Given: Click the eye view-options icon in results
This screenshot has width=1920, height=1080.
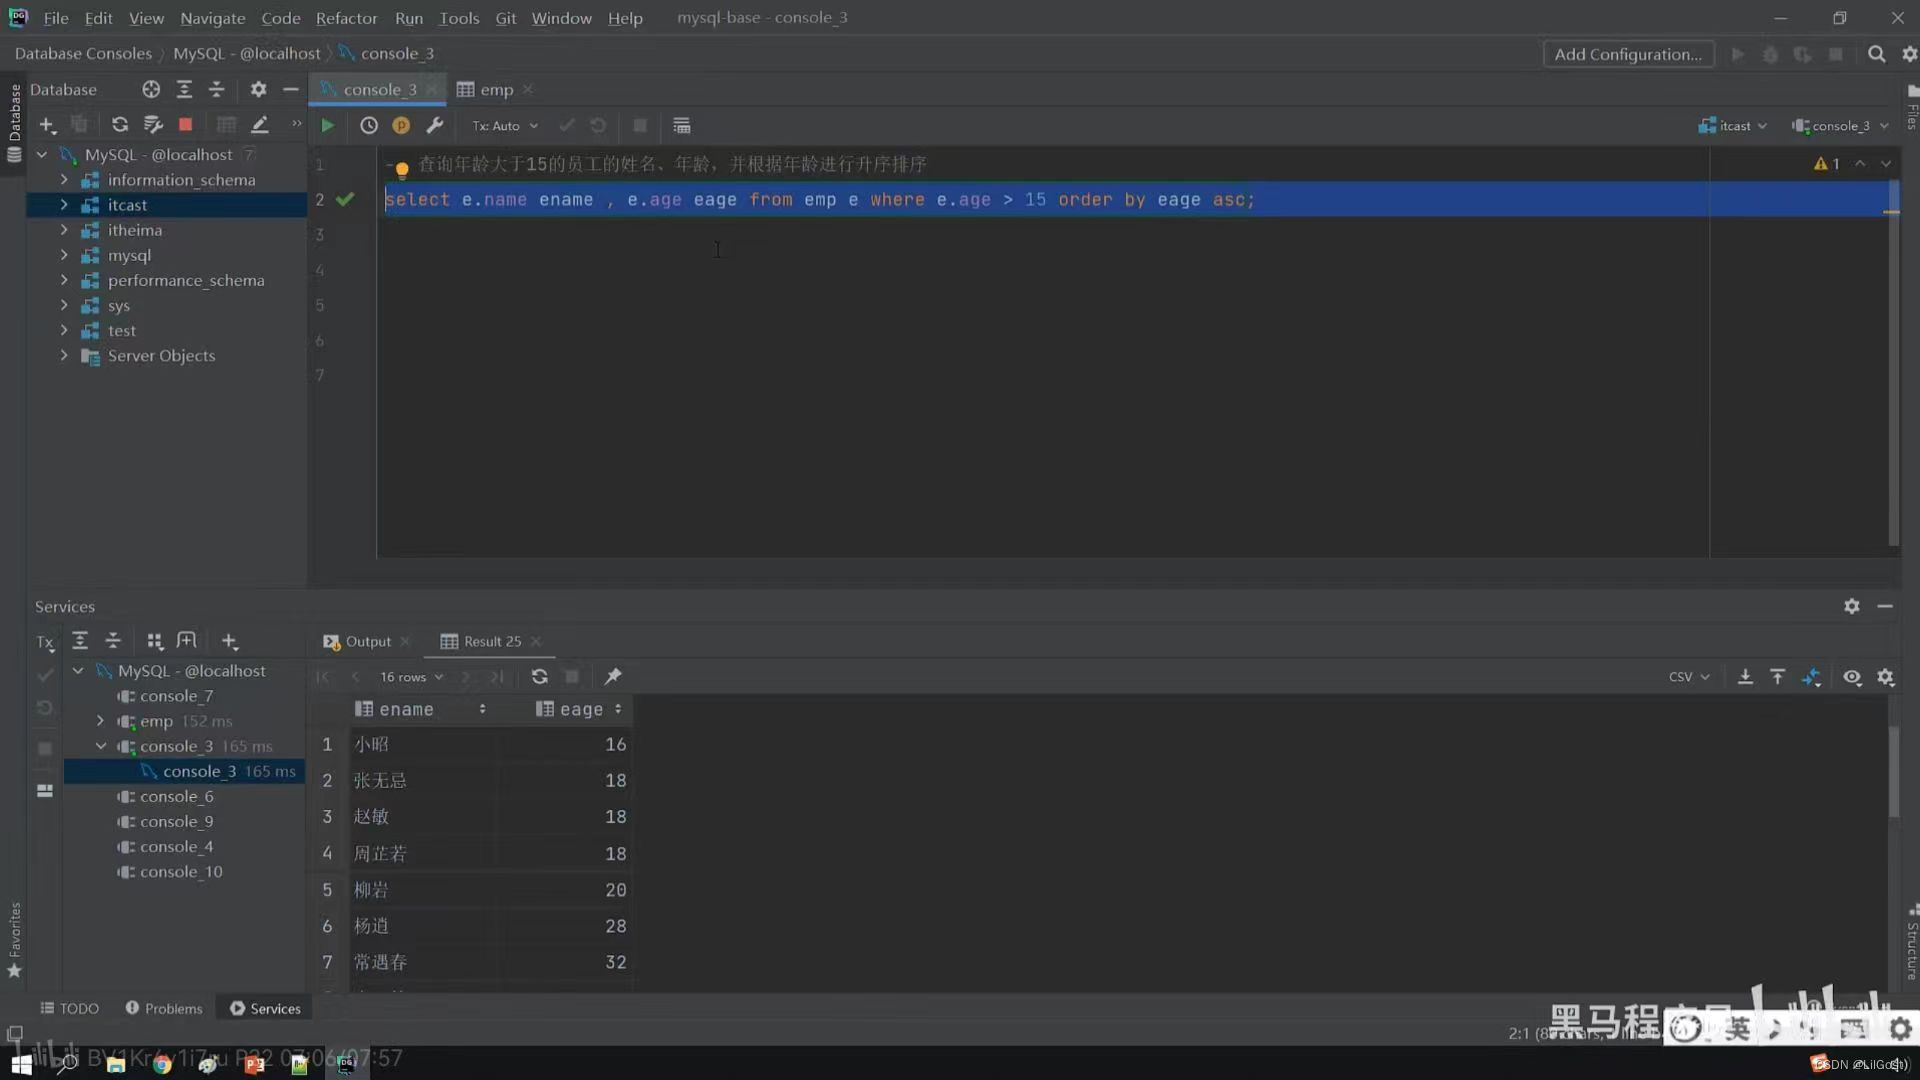Looking at the screenshot, I should tap(1852, 677).
